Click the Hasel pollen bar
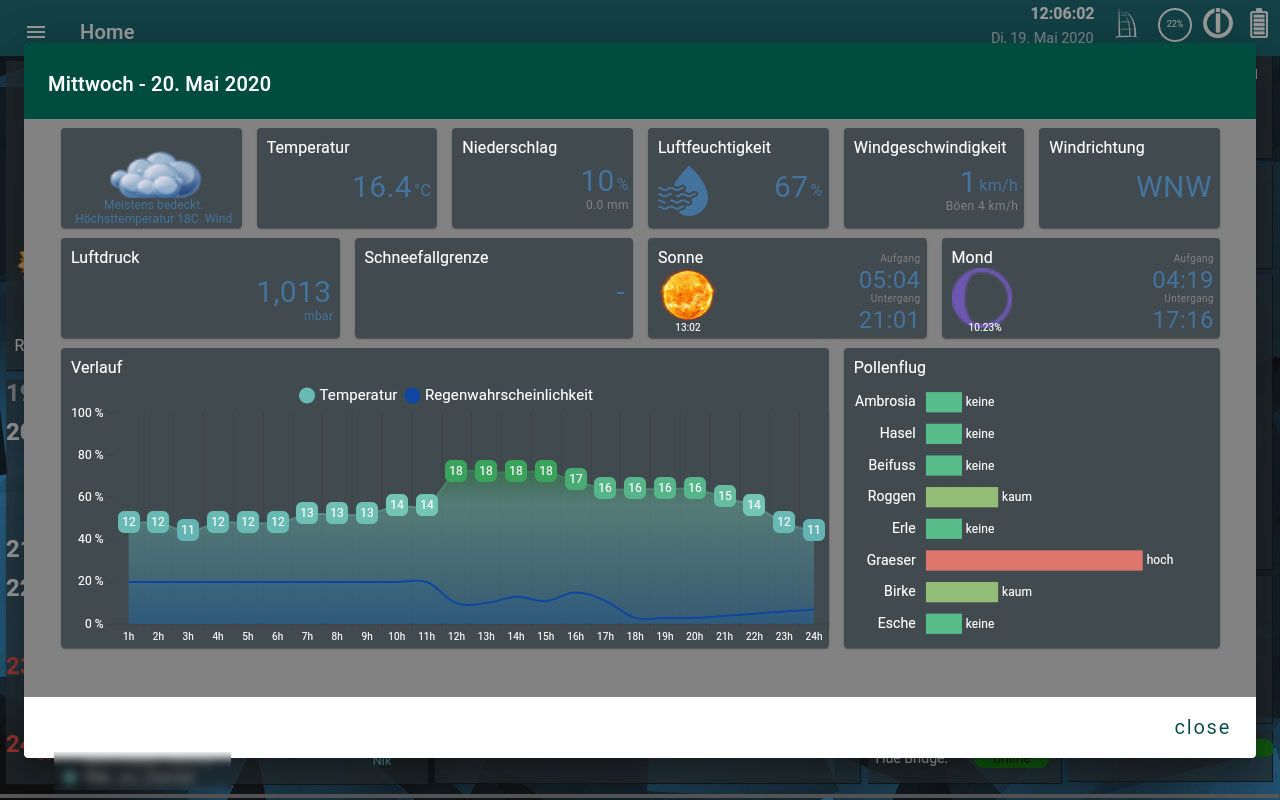The width and height of the screenshot is (1280, 800). [x=943, y=434]
